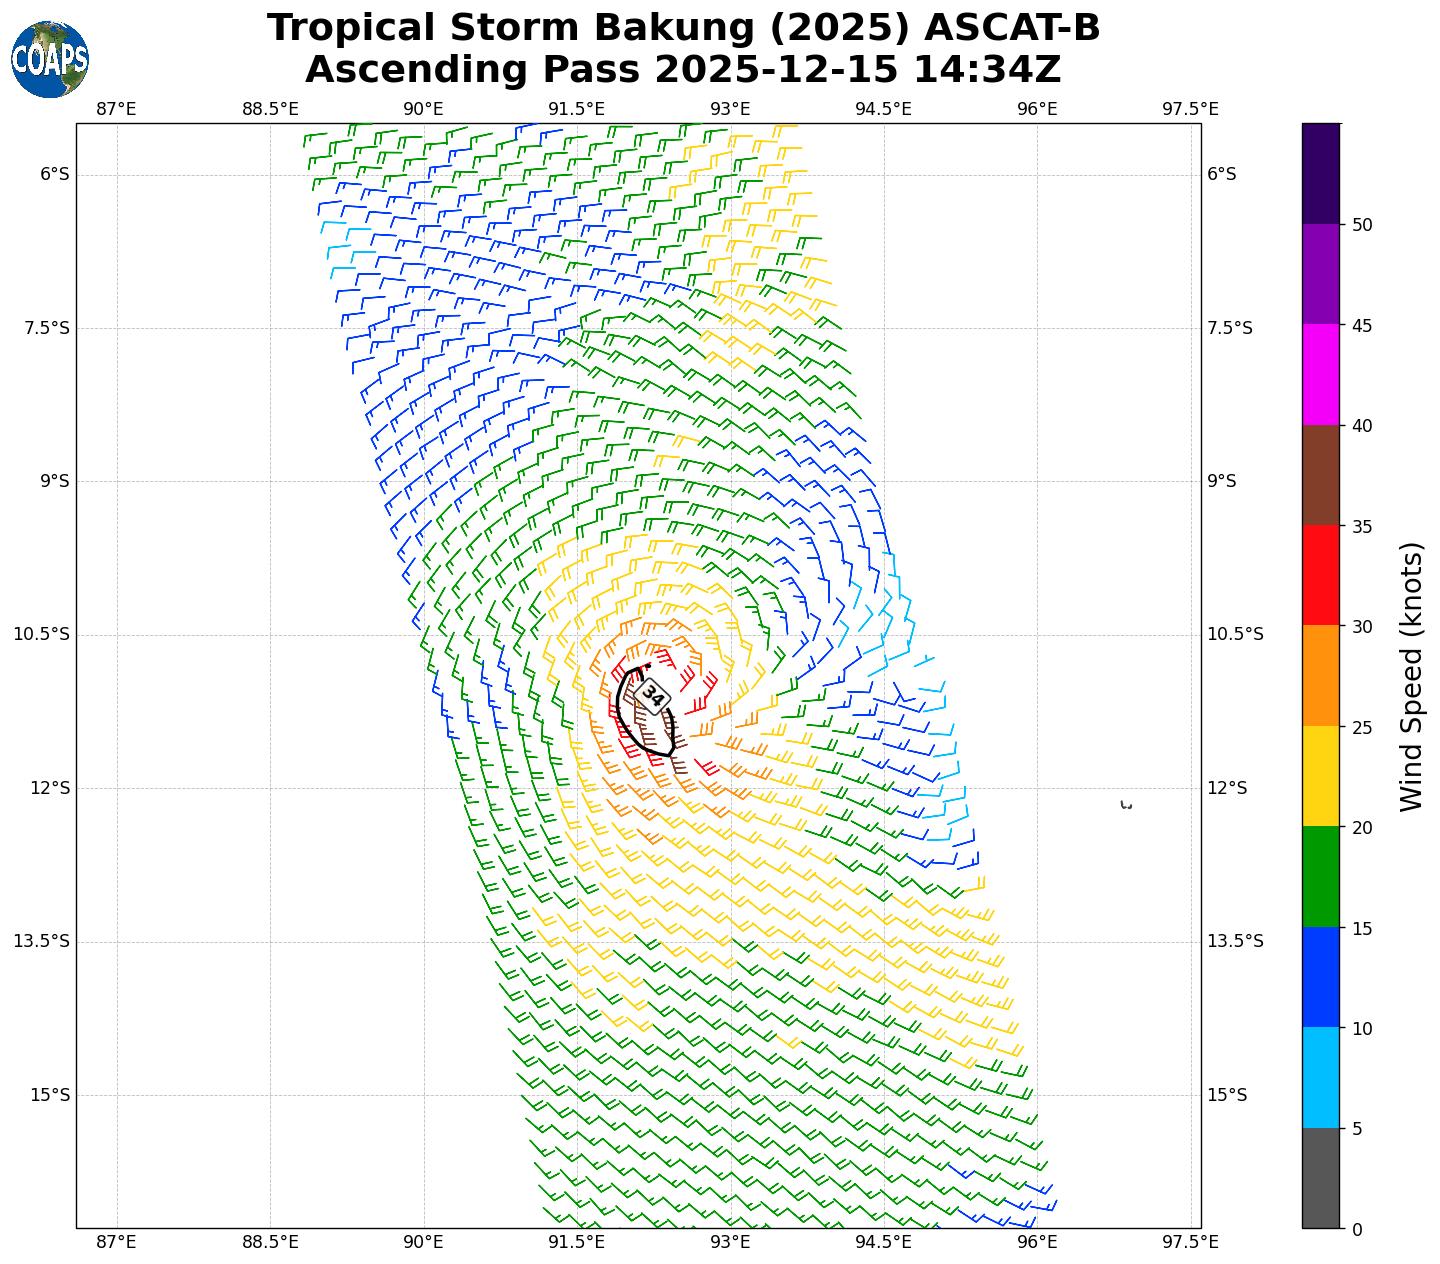Viewport: 1440px width, 1264px height.
Task: Select the red 30-35 knot colorbar segment
Action: (1320, 575)
